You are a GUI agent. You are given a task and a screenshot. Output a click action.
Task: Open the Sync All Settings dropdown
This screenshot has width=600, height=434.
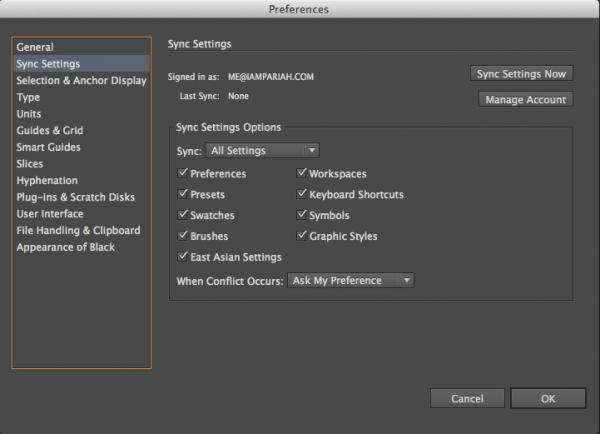point(262,150)
